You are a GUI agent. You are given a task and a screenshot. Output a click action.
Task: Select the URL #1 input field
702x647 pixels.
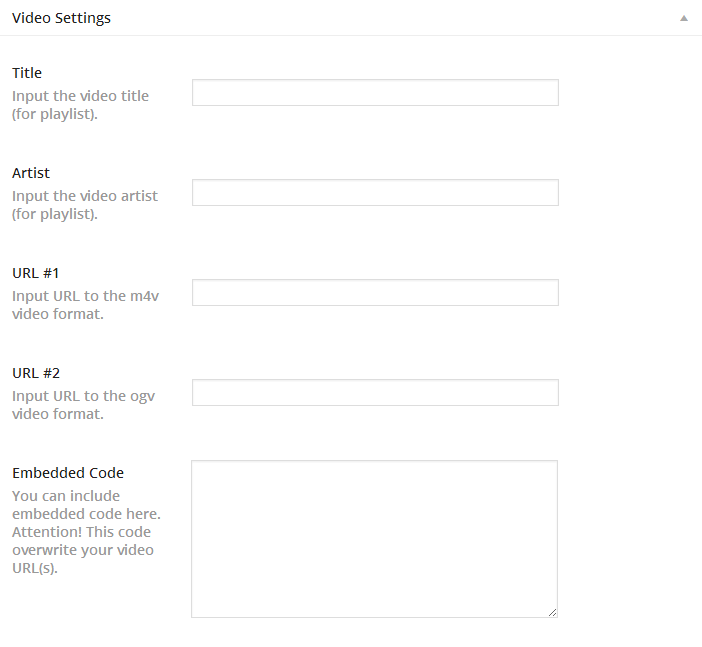point(375,293)
